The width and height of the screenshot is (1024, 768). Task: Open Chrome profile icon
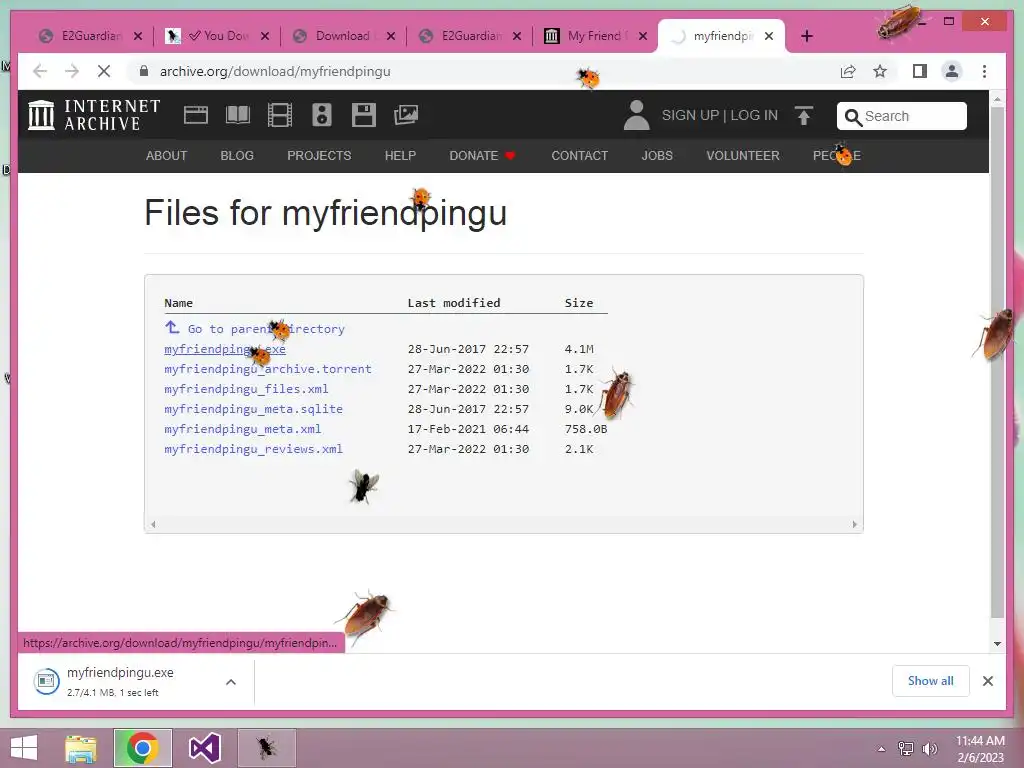pos(952,71)
